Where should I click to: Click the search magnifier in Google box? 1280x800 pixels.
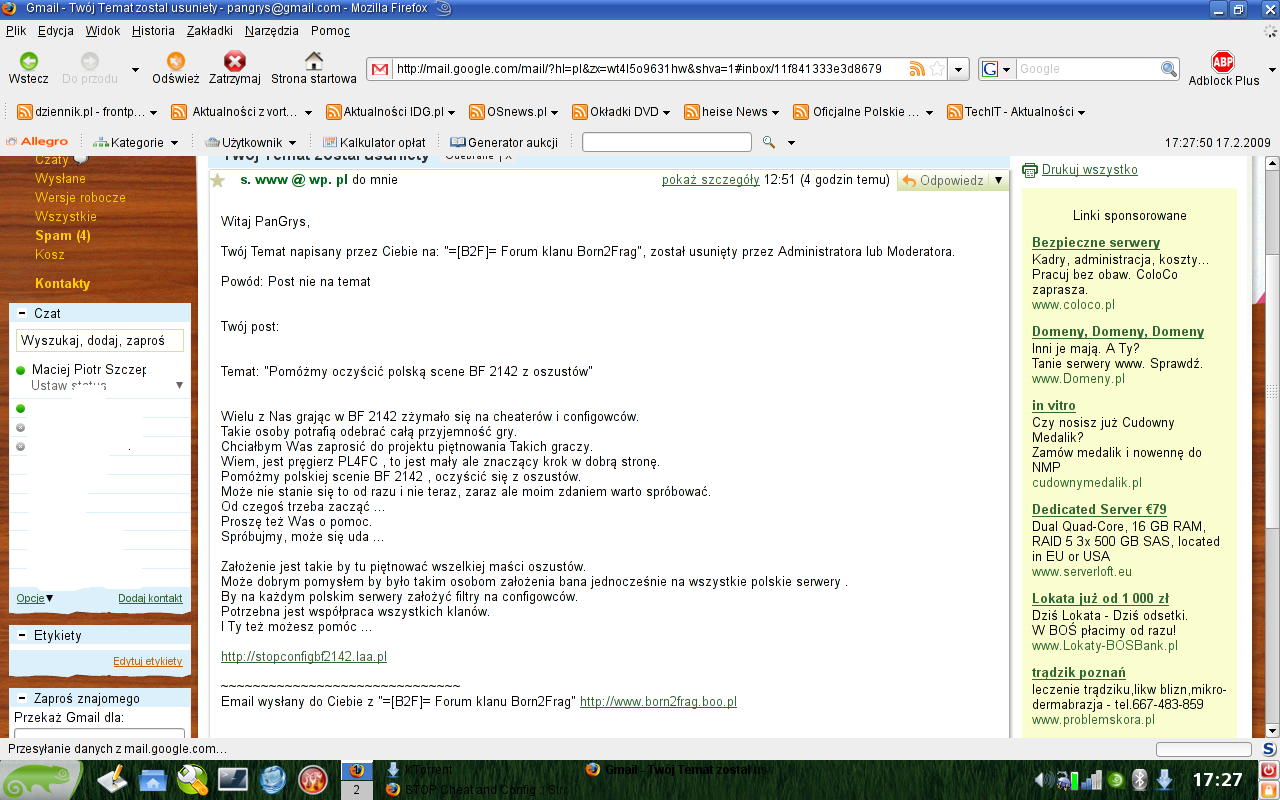(x=1169, y=69)
